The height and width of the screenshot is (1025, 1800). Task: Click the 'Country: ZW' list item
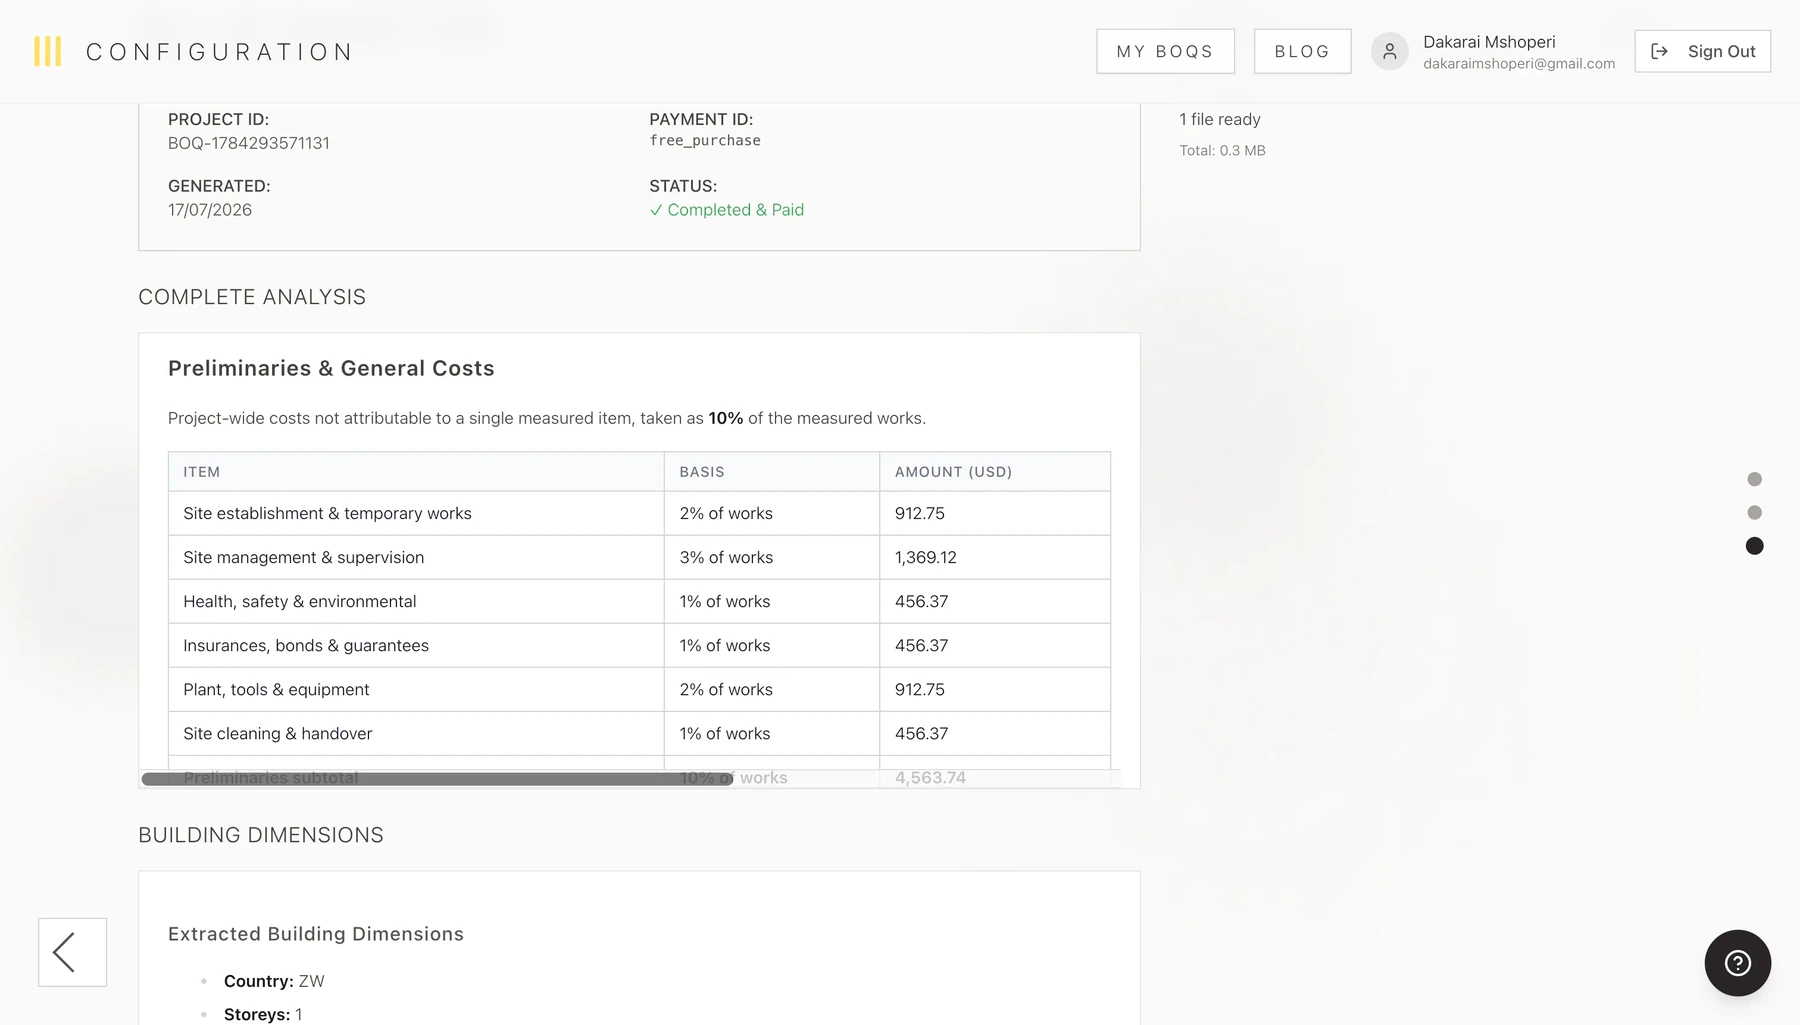tap(274, 981)
